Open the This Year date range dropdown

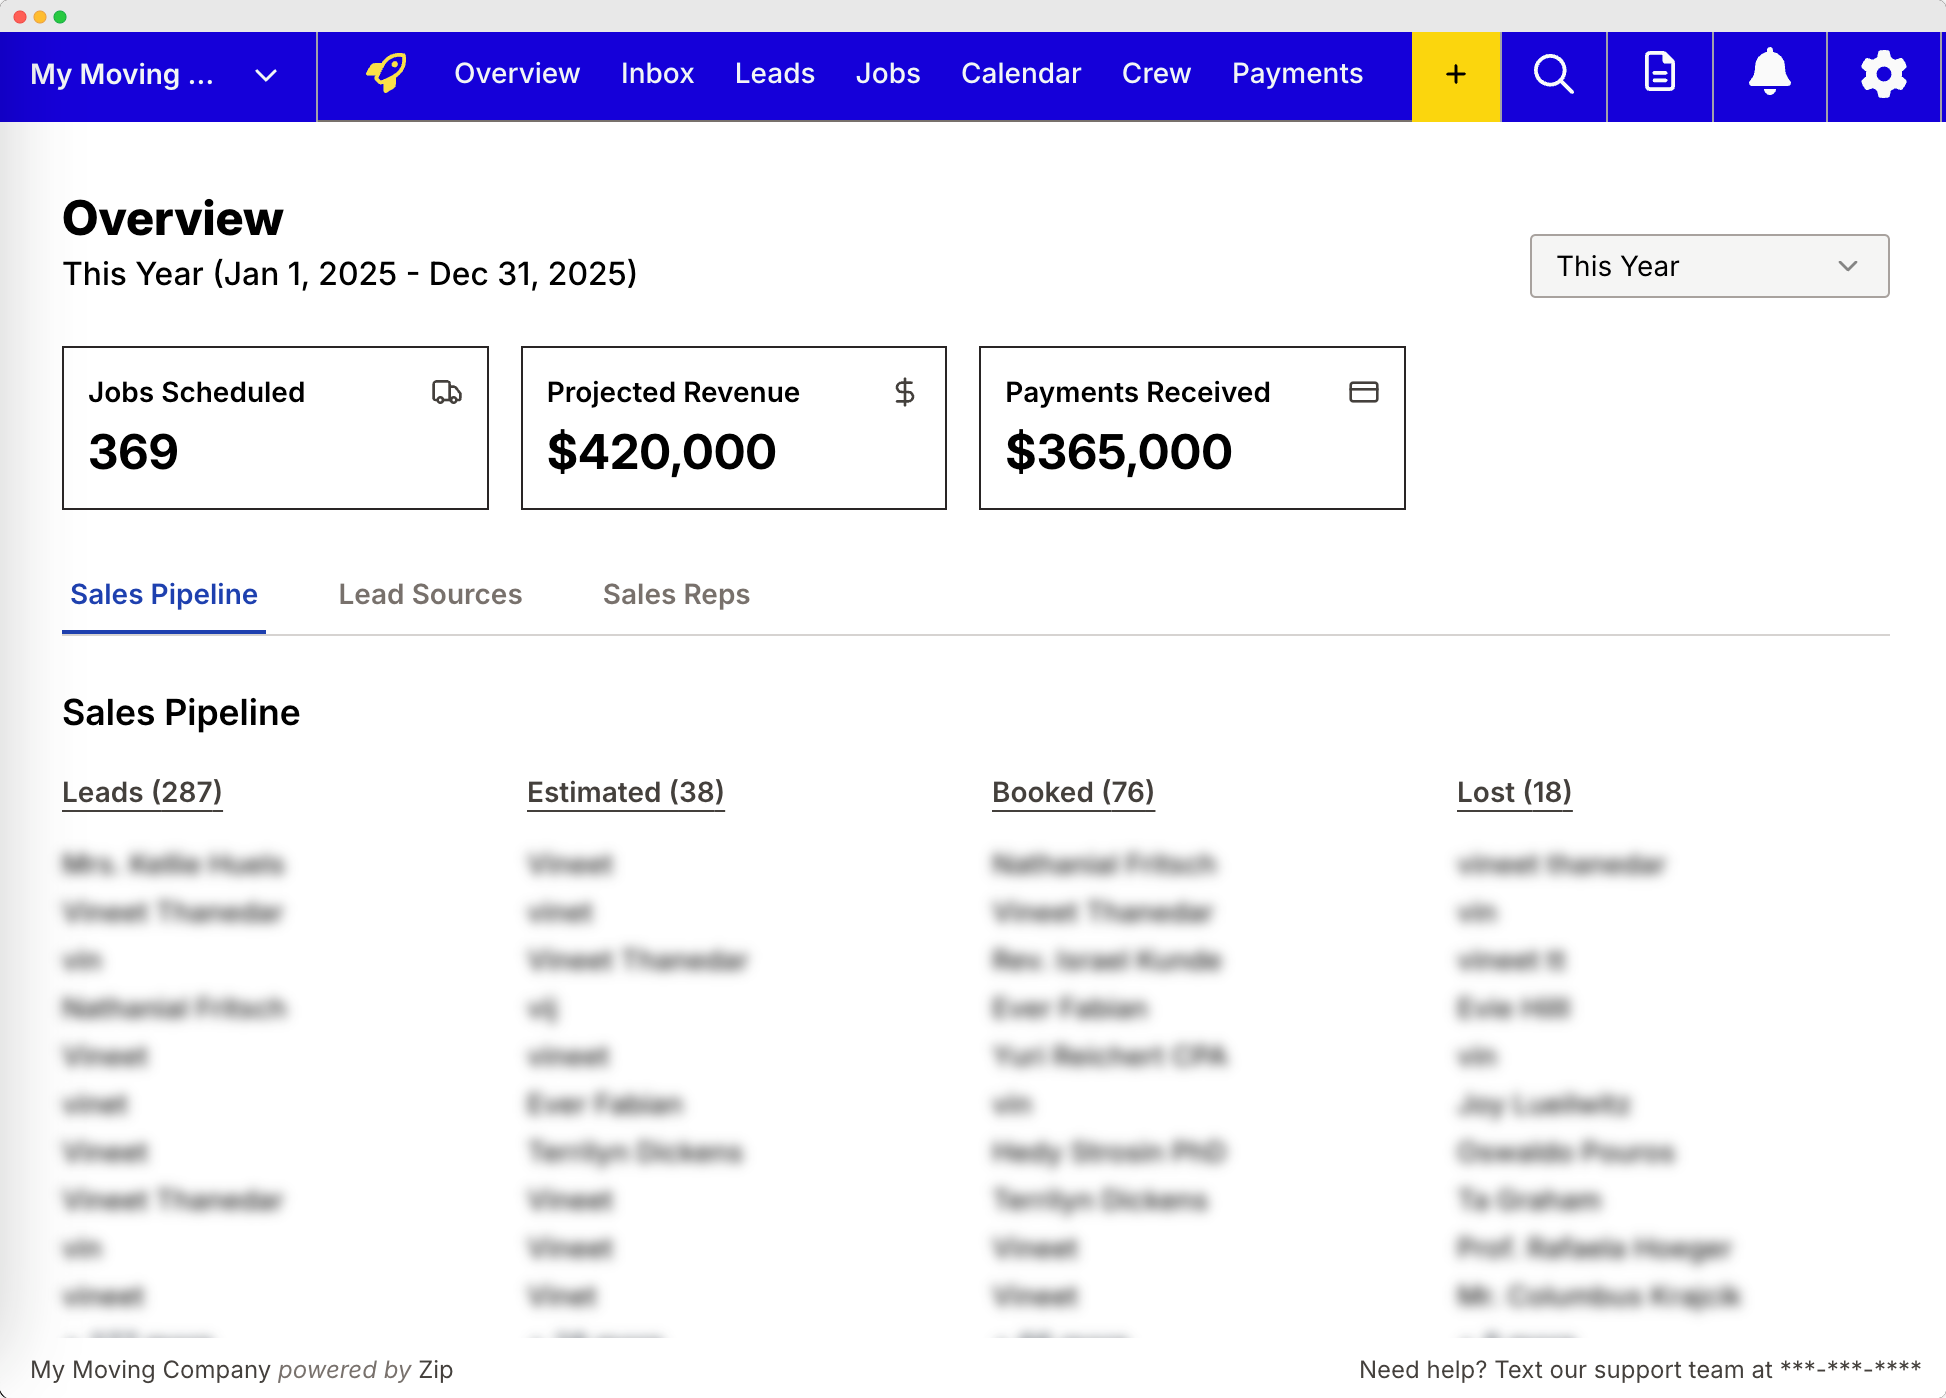[x=1709, y=266]
